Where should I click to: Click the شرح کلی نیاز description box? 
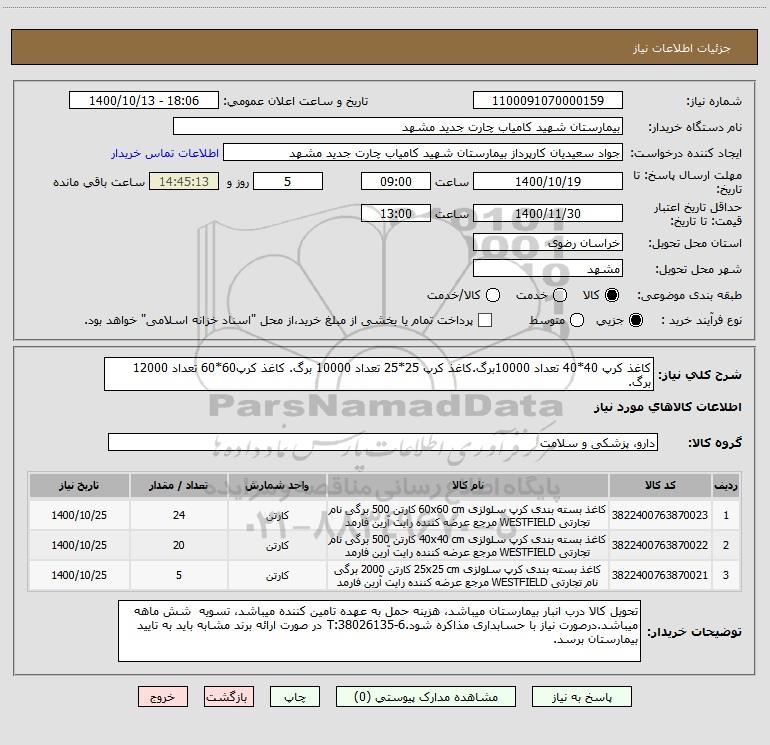click(379, 375)
